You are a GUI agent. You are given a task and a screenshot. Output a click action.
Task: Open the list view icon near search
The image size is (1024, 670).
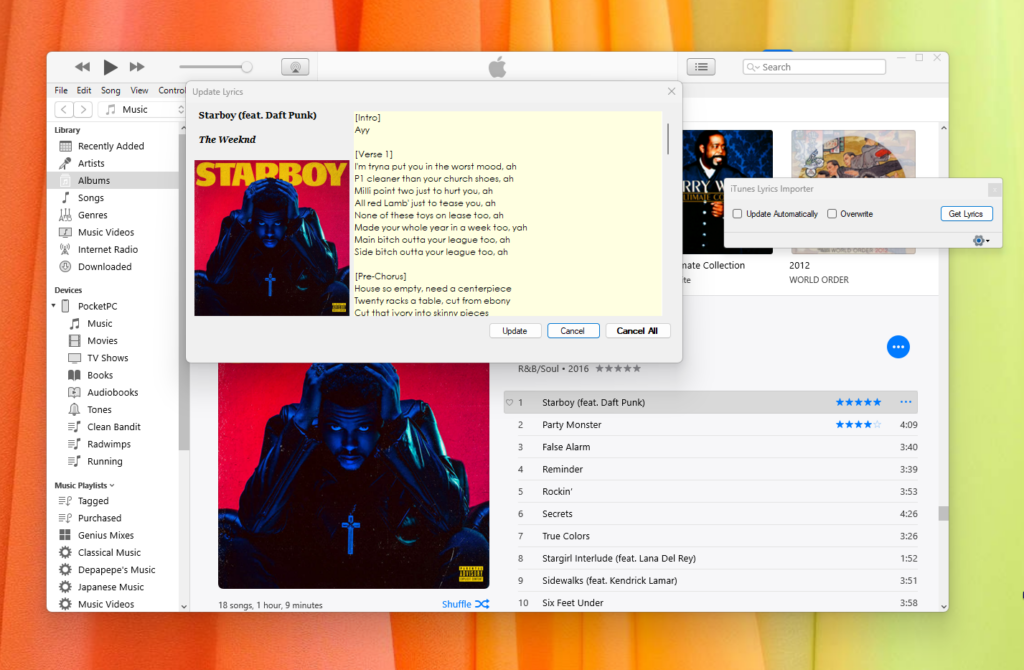701,67
